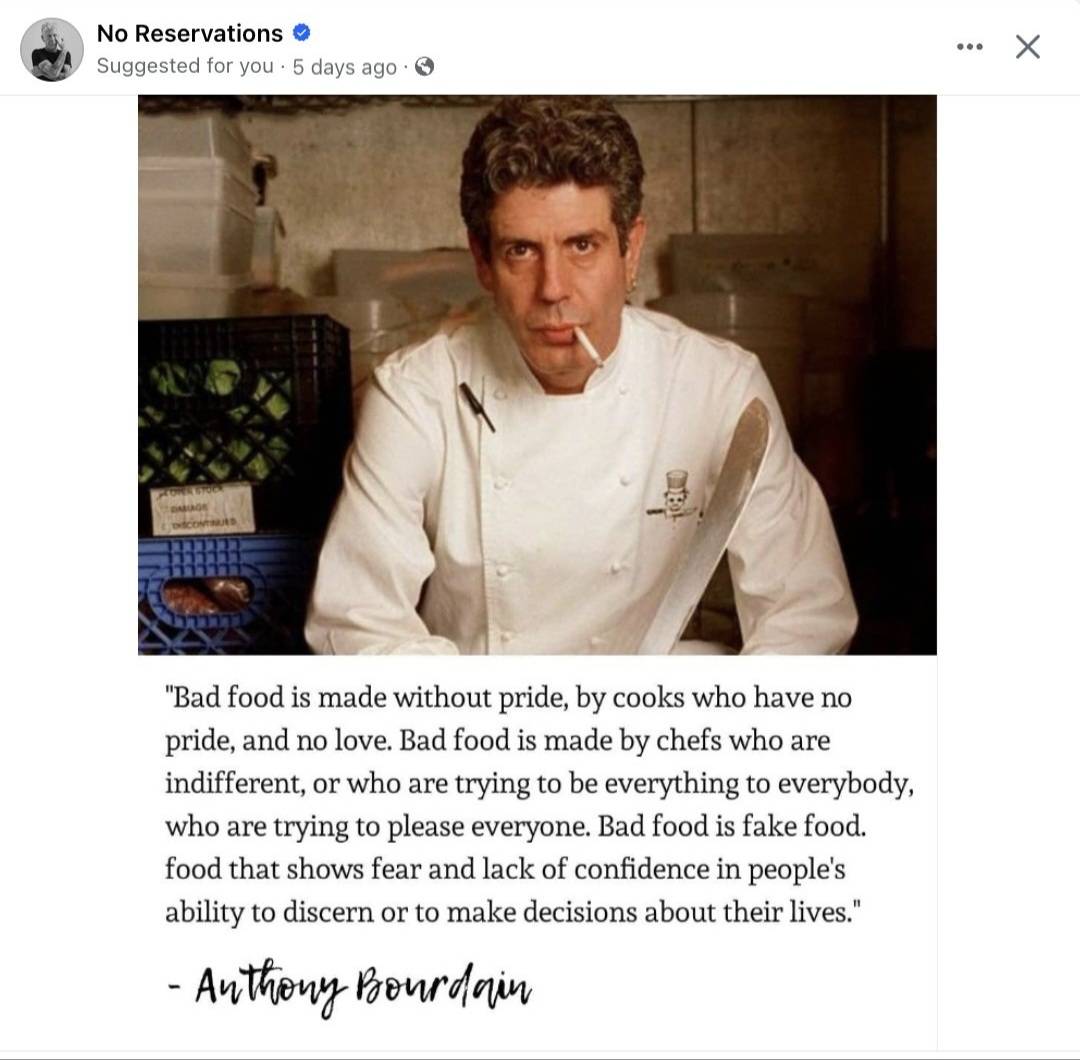Viewport: 1080px width, 1060px height.
Task: Click the globe public audience icon
Action: (x=425, y=66)
